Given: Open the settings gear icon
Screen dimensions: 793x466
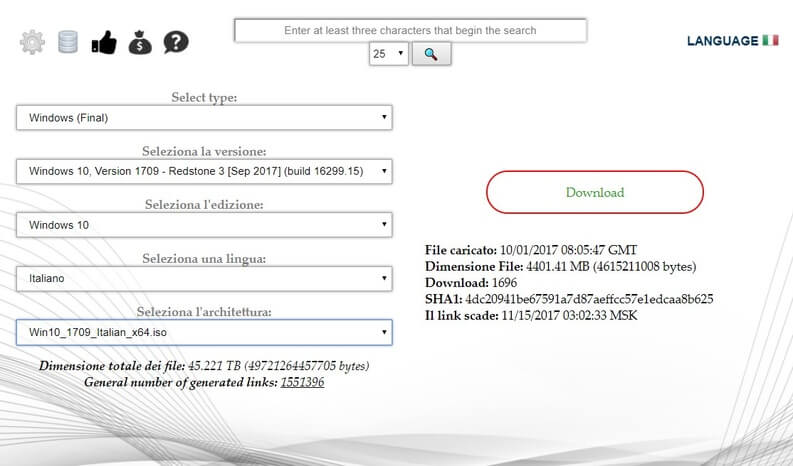Looking at the screenshot, I should click(x=32, y=42).
